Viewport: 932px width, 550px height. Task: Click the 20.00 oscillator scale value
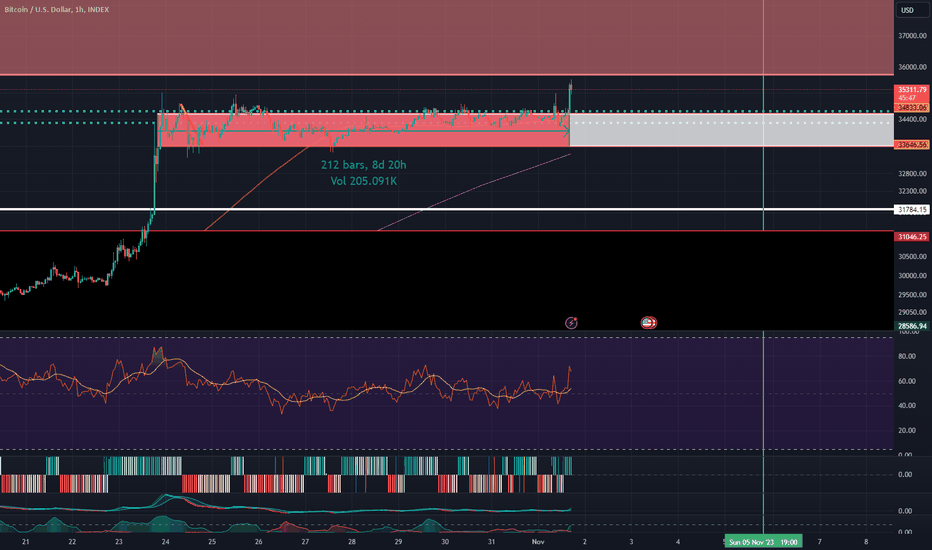click(x=906, y=430)
